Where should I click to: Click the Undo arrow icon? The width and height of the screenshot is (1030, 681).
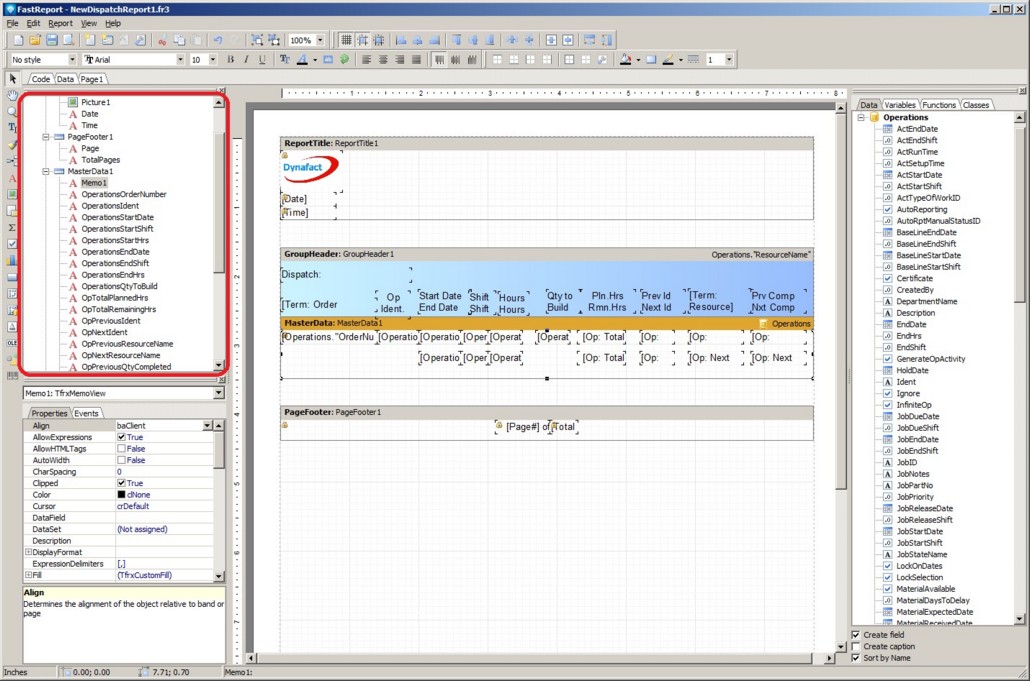pos(217,40)
